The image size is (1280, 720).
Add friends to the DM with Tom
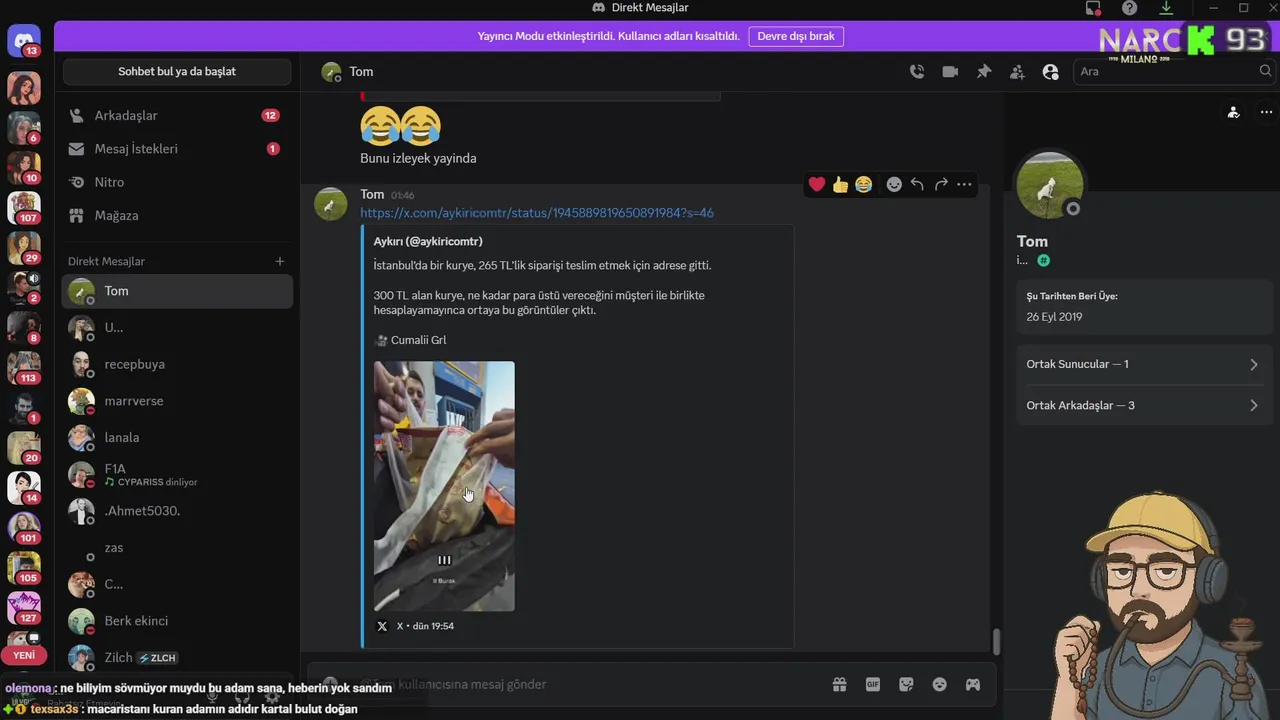(x=1017, y=72)
